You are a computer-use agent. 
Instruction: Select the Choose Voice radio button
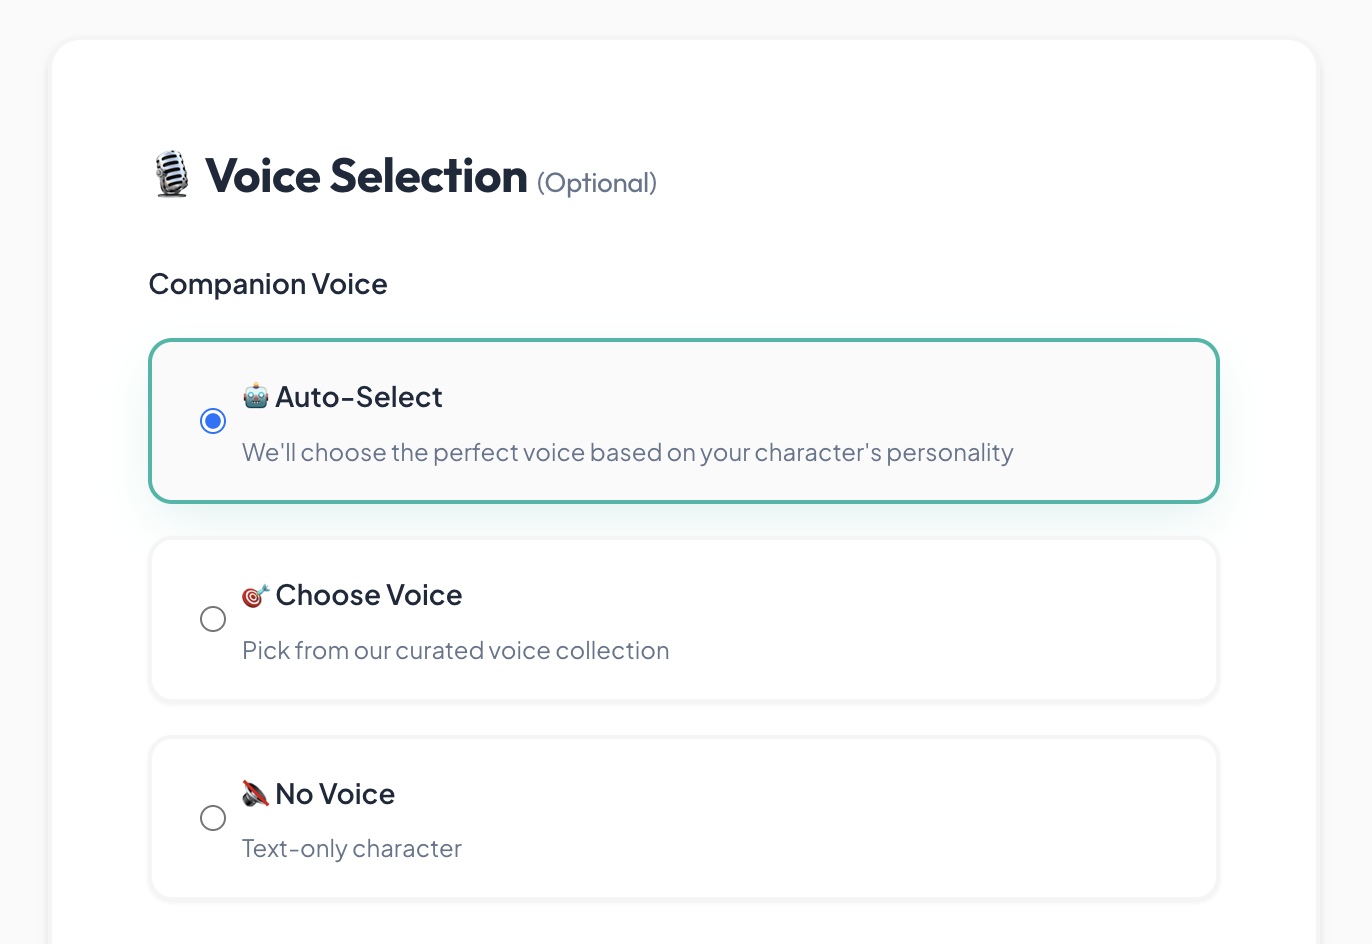coord(213,619)
